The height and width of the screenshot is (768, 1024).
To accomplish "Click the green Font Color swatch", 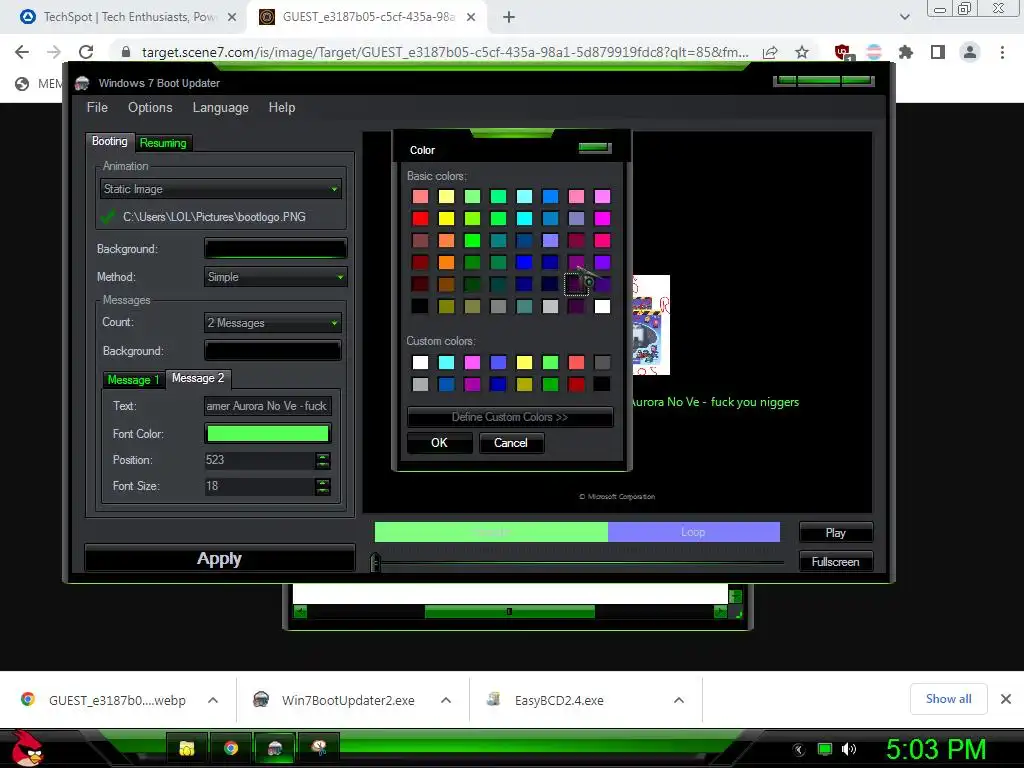I will (268, 434).
